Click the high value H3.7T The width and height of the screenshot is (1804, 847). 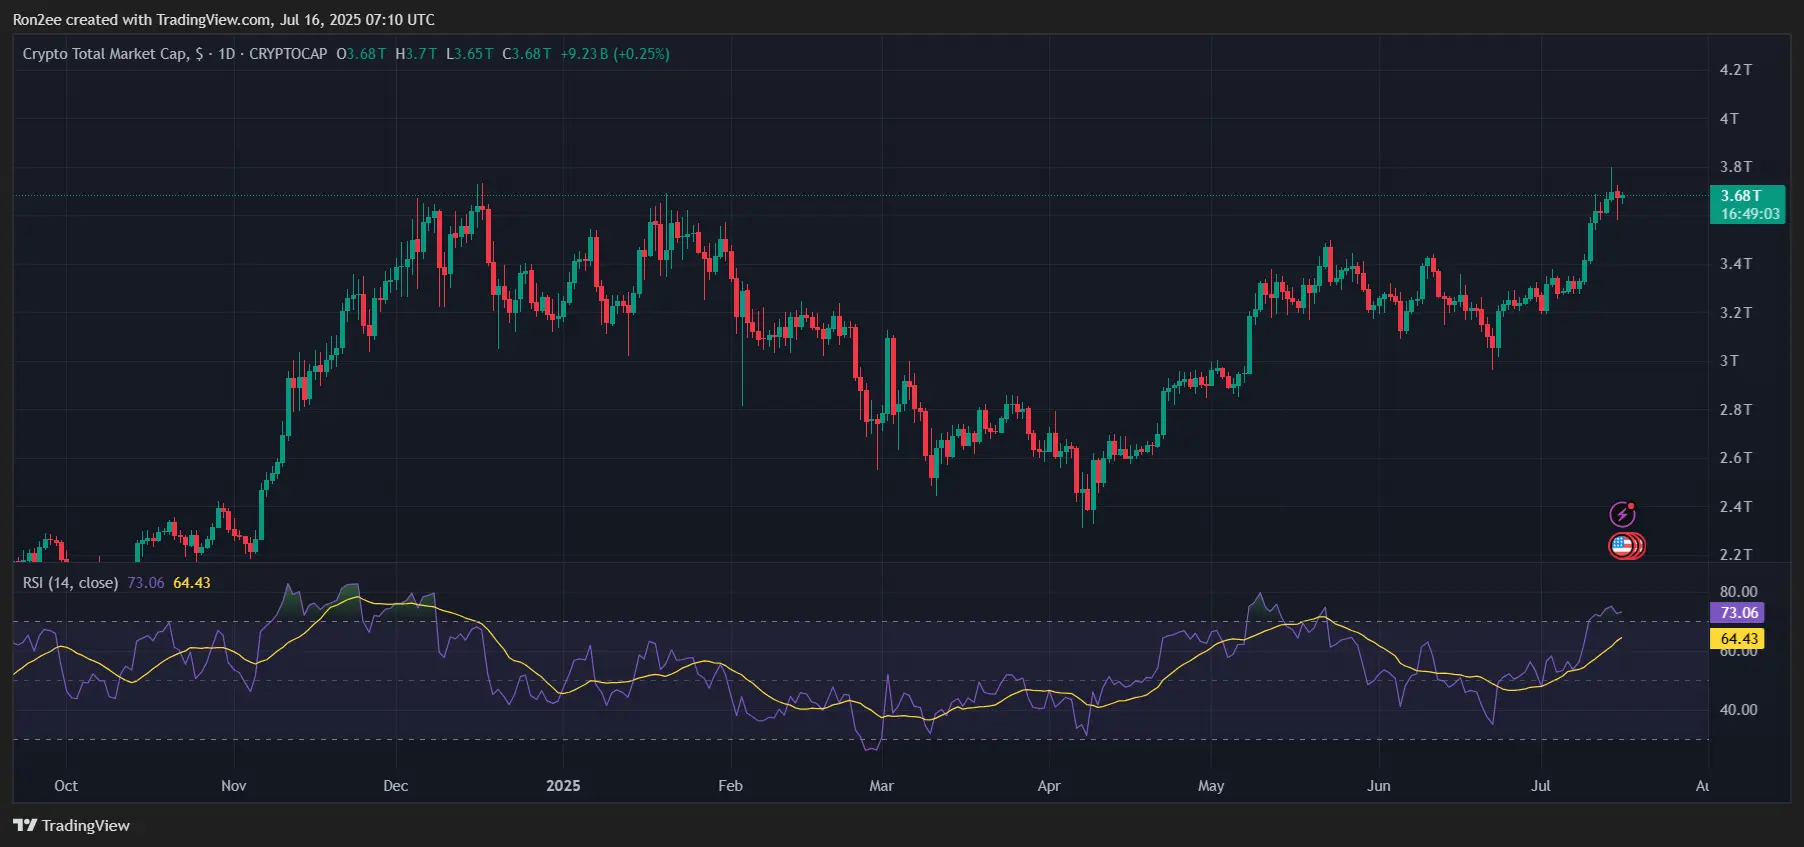[x=416, y=54]
